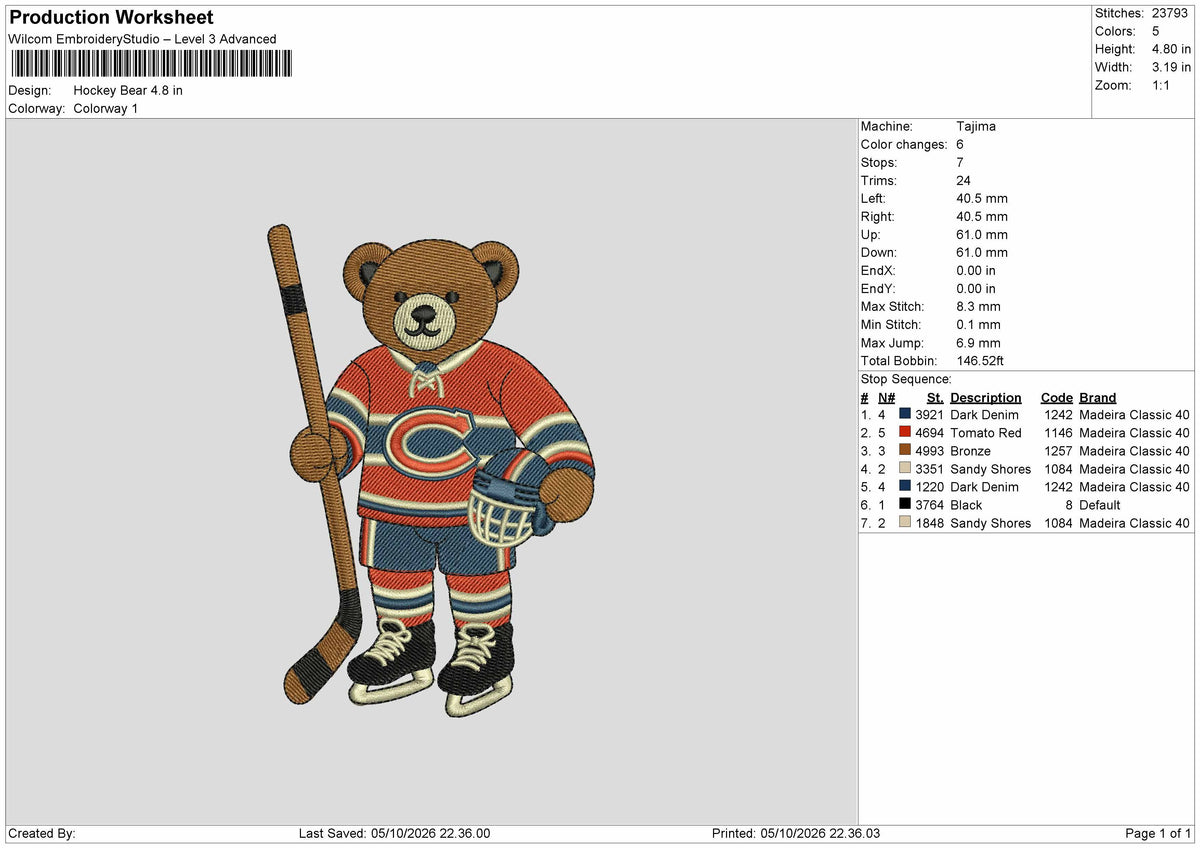Click the Dark Denim swatch in row 5
The width and height of the screenshot is (1200, 848).
(x=905, y=486)
